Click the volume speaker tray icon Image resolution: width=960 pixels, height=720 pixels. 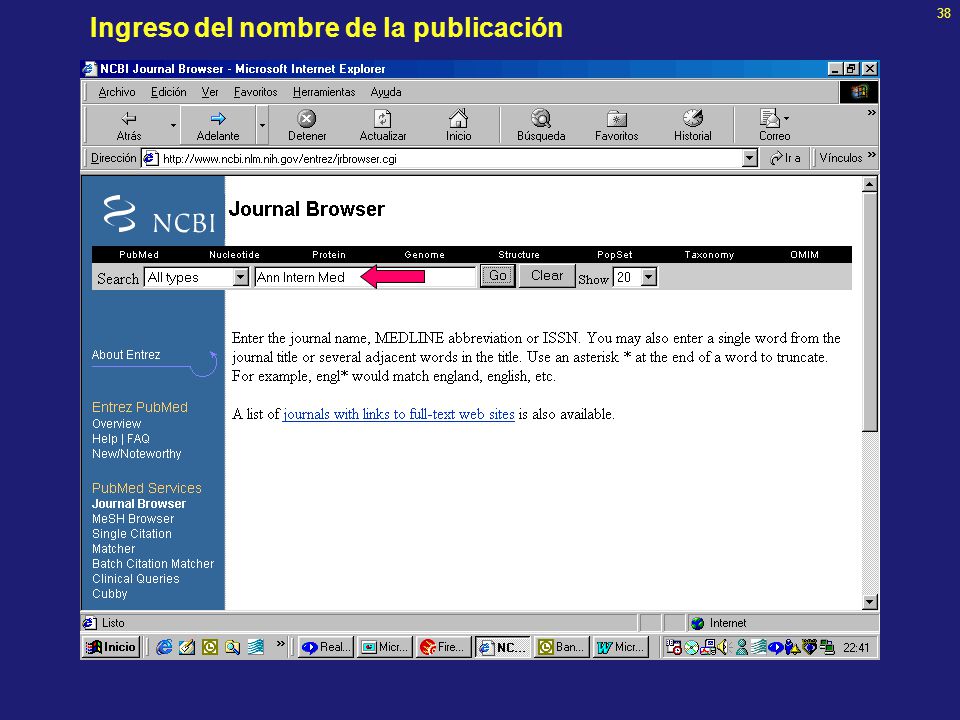point(723,647)
